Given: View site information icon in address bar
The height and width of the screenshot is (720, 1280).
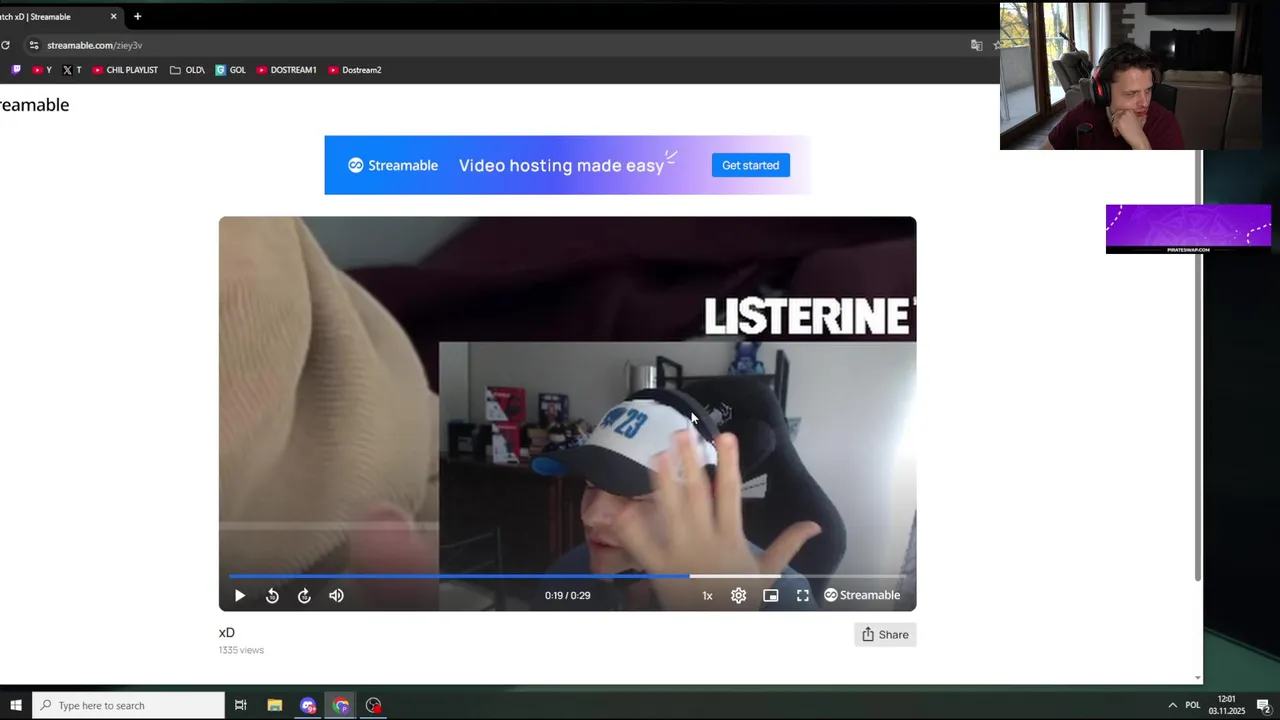Looking at the screenshot, I should point(34,45).
